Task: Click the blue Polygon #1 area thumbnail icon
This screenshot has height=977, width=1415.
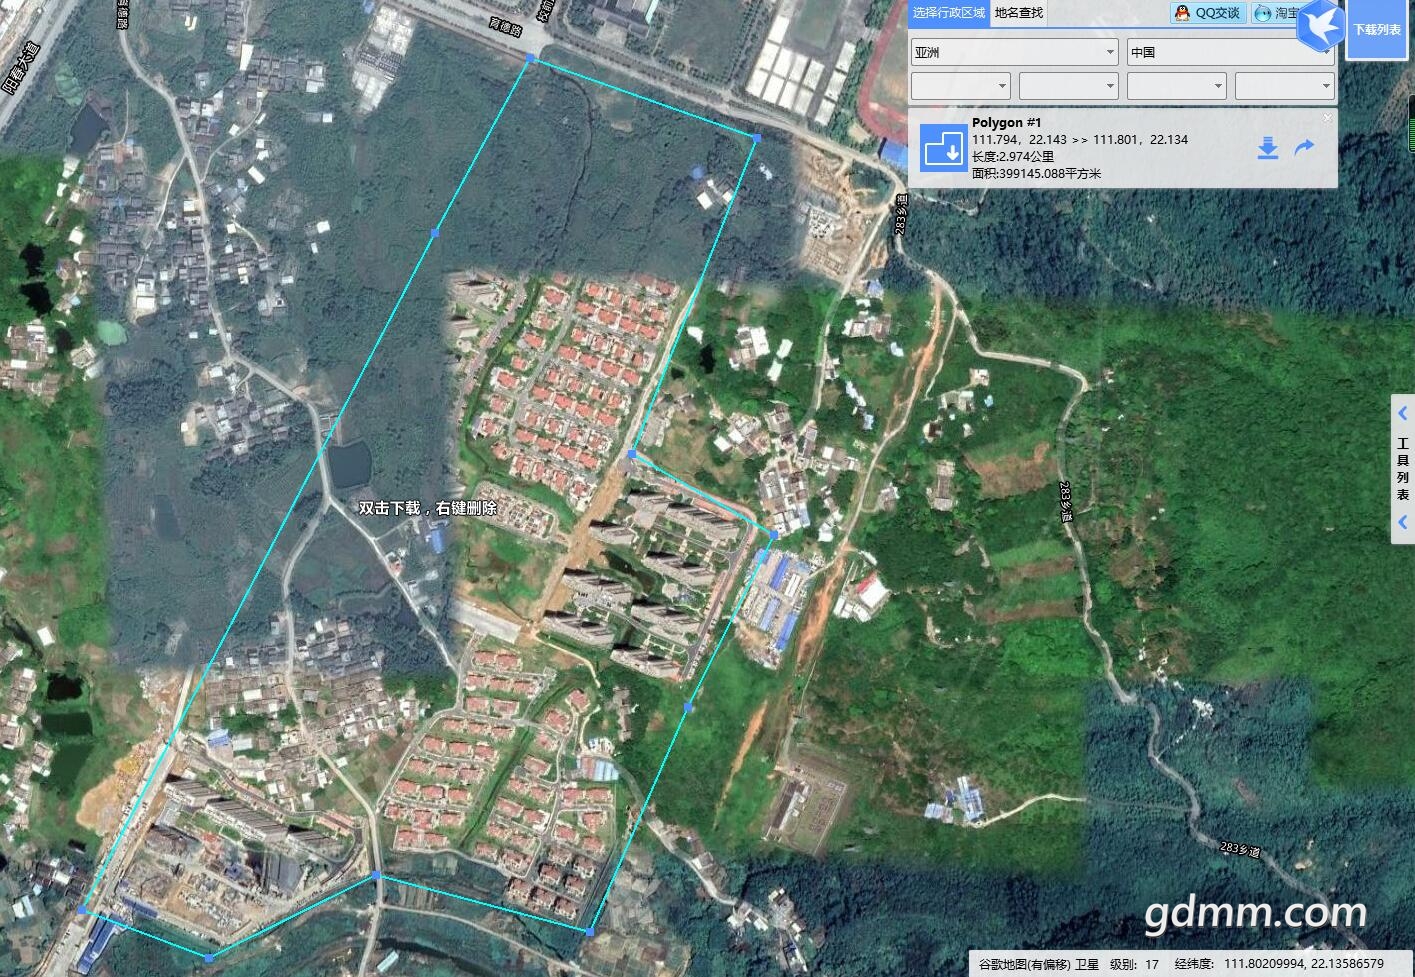Action: coord(941,147)
